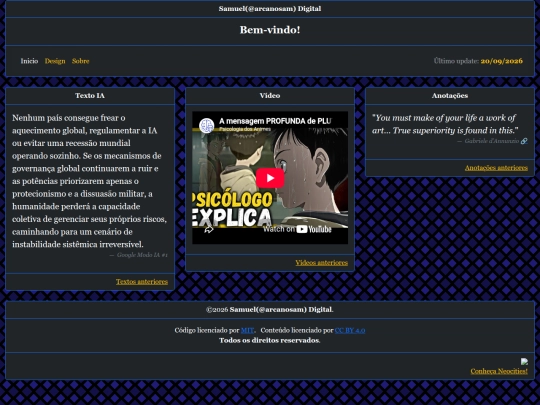Open the MIT license link
540x405 pixels.
pos(247,330)
